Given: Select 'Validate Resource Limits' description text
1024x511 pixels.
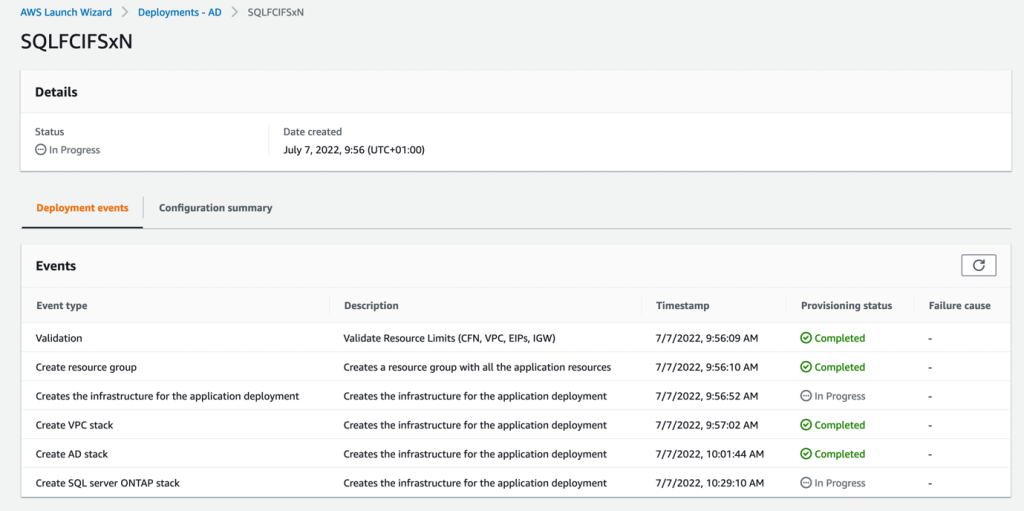Looking at the screenshot, I should tap(449, 338).
